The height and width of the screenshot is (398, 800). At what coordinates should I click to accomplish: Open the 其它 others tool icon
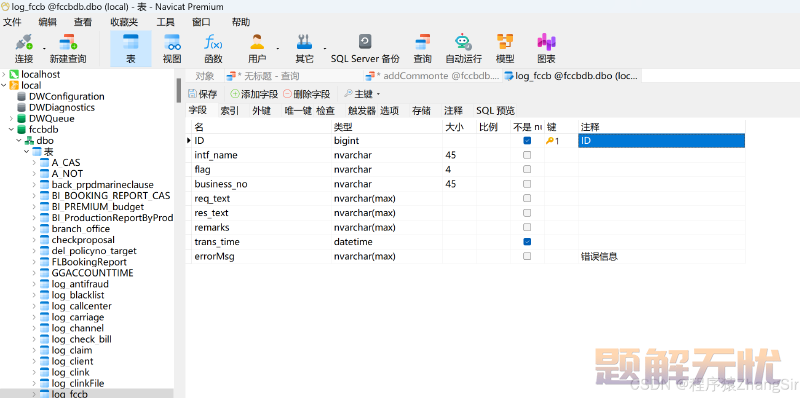tap(304, 42)
